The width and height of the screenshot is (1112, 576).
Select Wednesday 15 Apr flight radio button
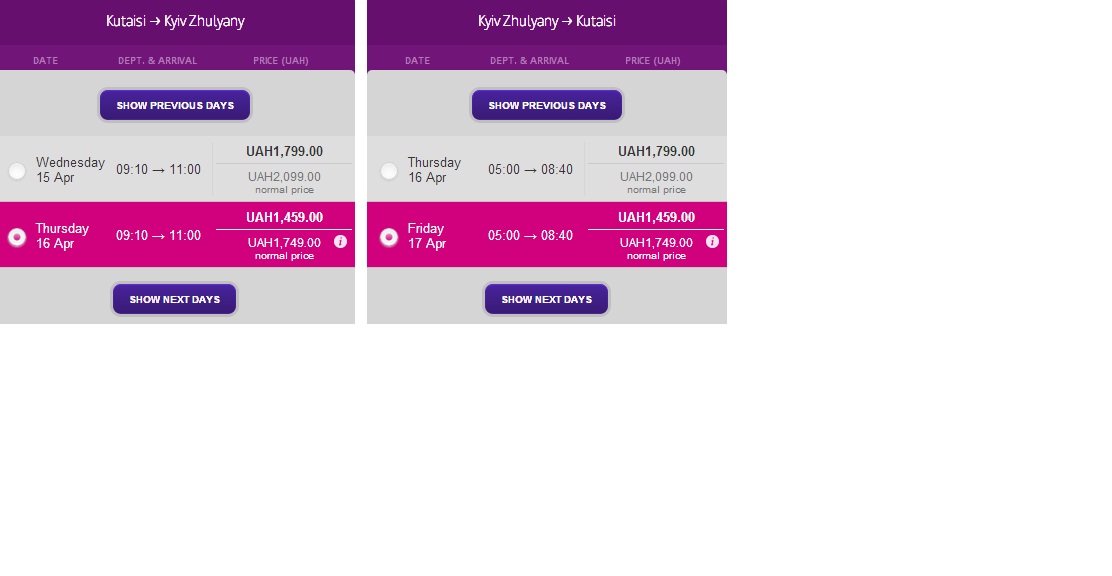(x=17, y=171)
